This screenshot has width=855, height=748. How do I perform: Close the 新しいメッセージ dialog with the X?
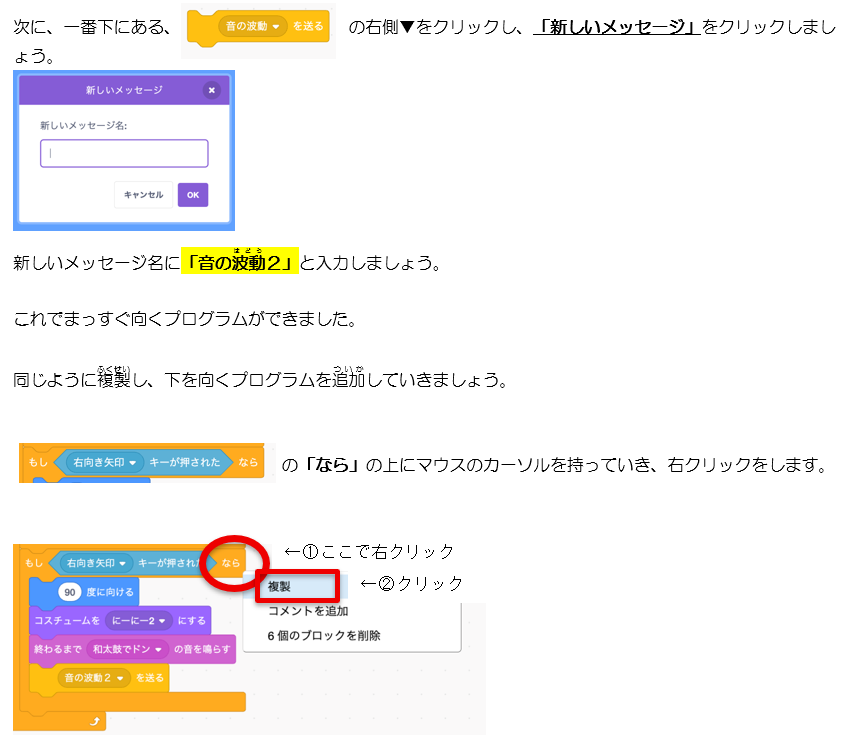211,90
